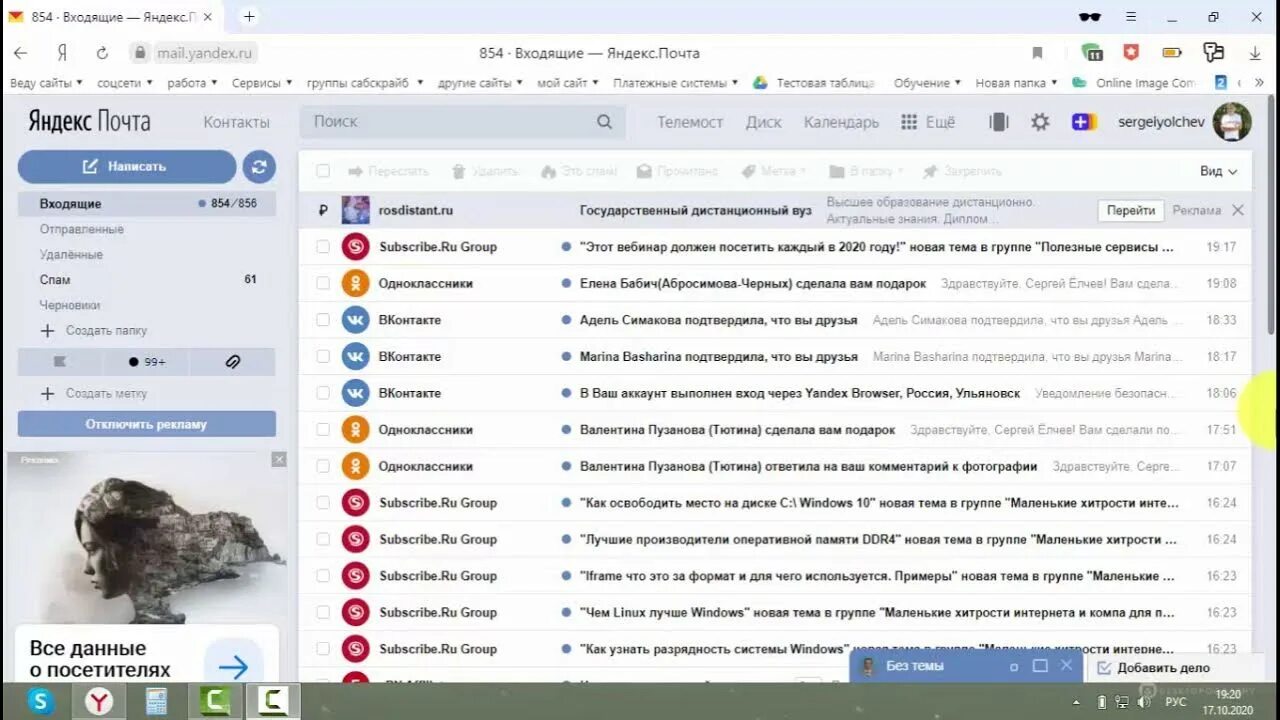Viewport: 1280px width, 720px height.
Task: Toggle the select all messages checkbox
Action: (x=323, y=171)
